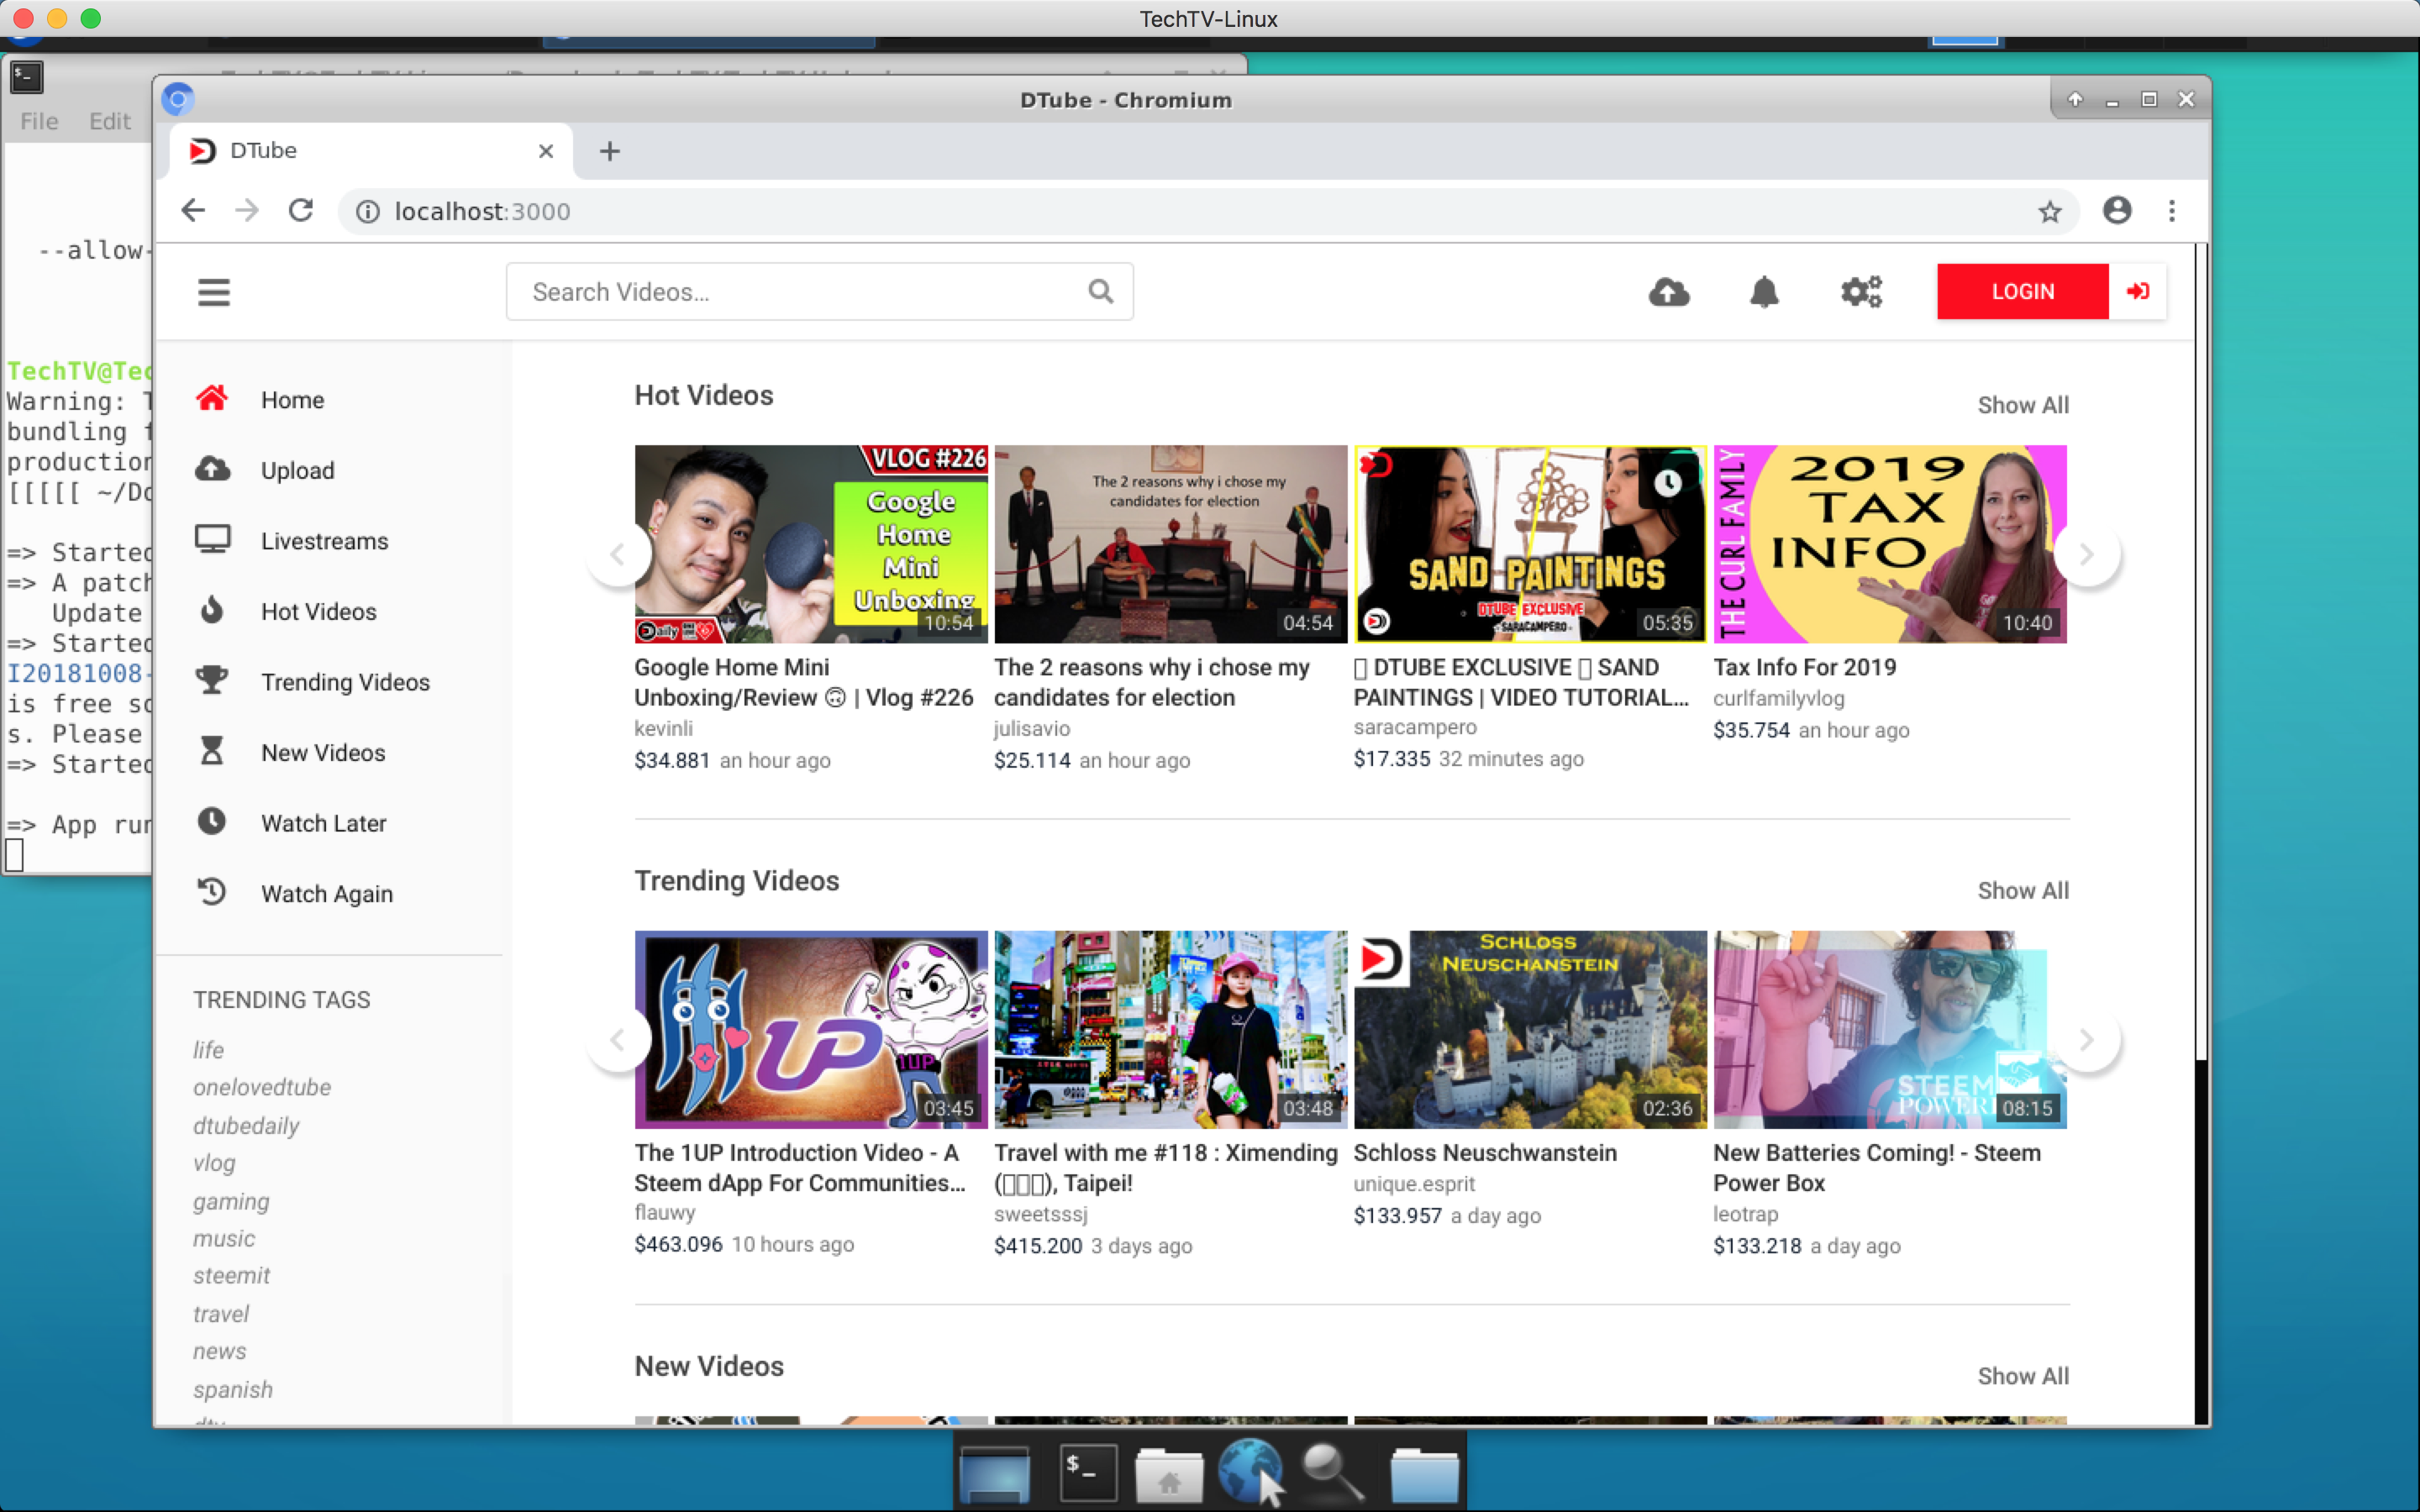Image resolution: width=2420 pixels, height=1512 pixels.
Task: Click the Upload cloud icon in sidebar
Action: tap(212, 469)
